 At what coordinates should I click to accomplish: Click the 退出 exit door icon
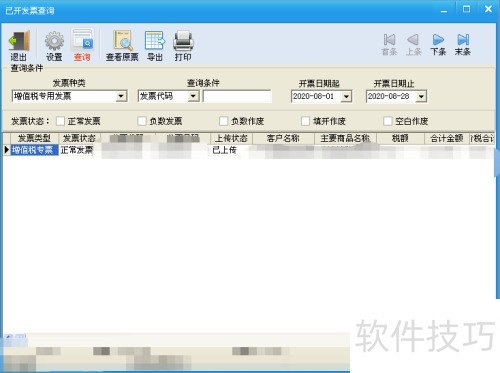coord(19,41)
